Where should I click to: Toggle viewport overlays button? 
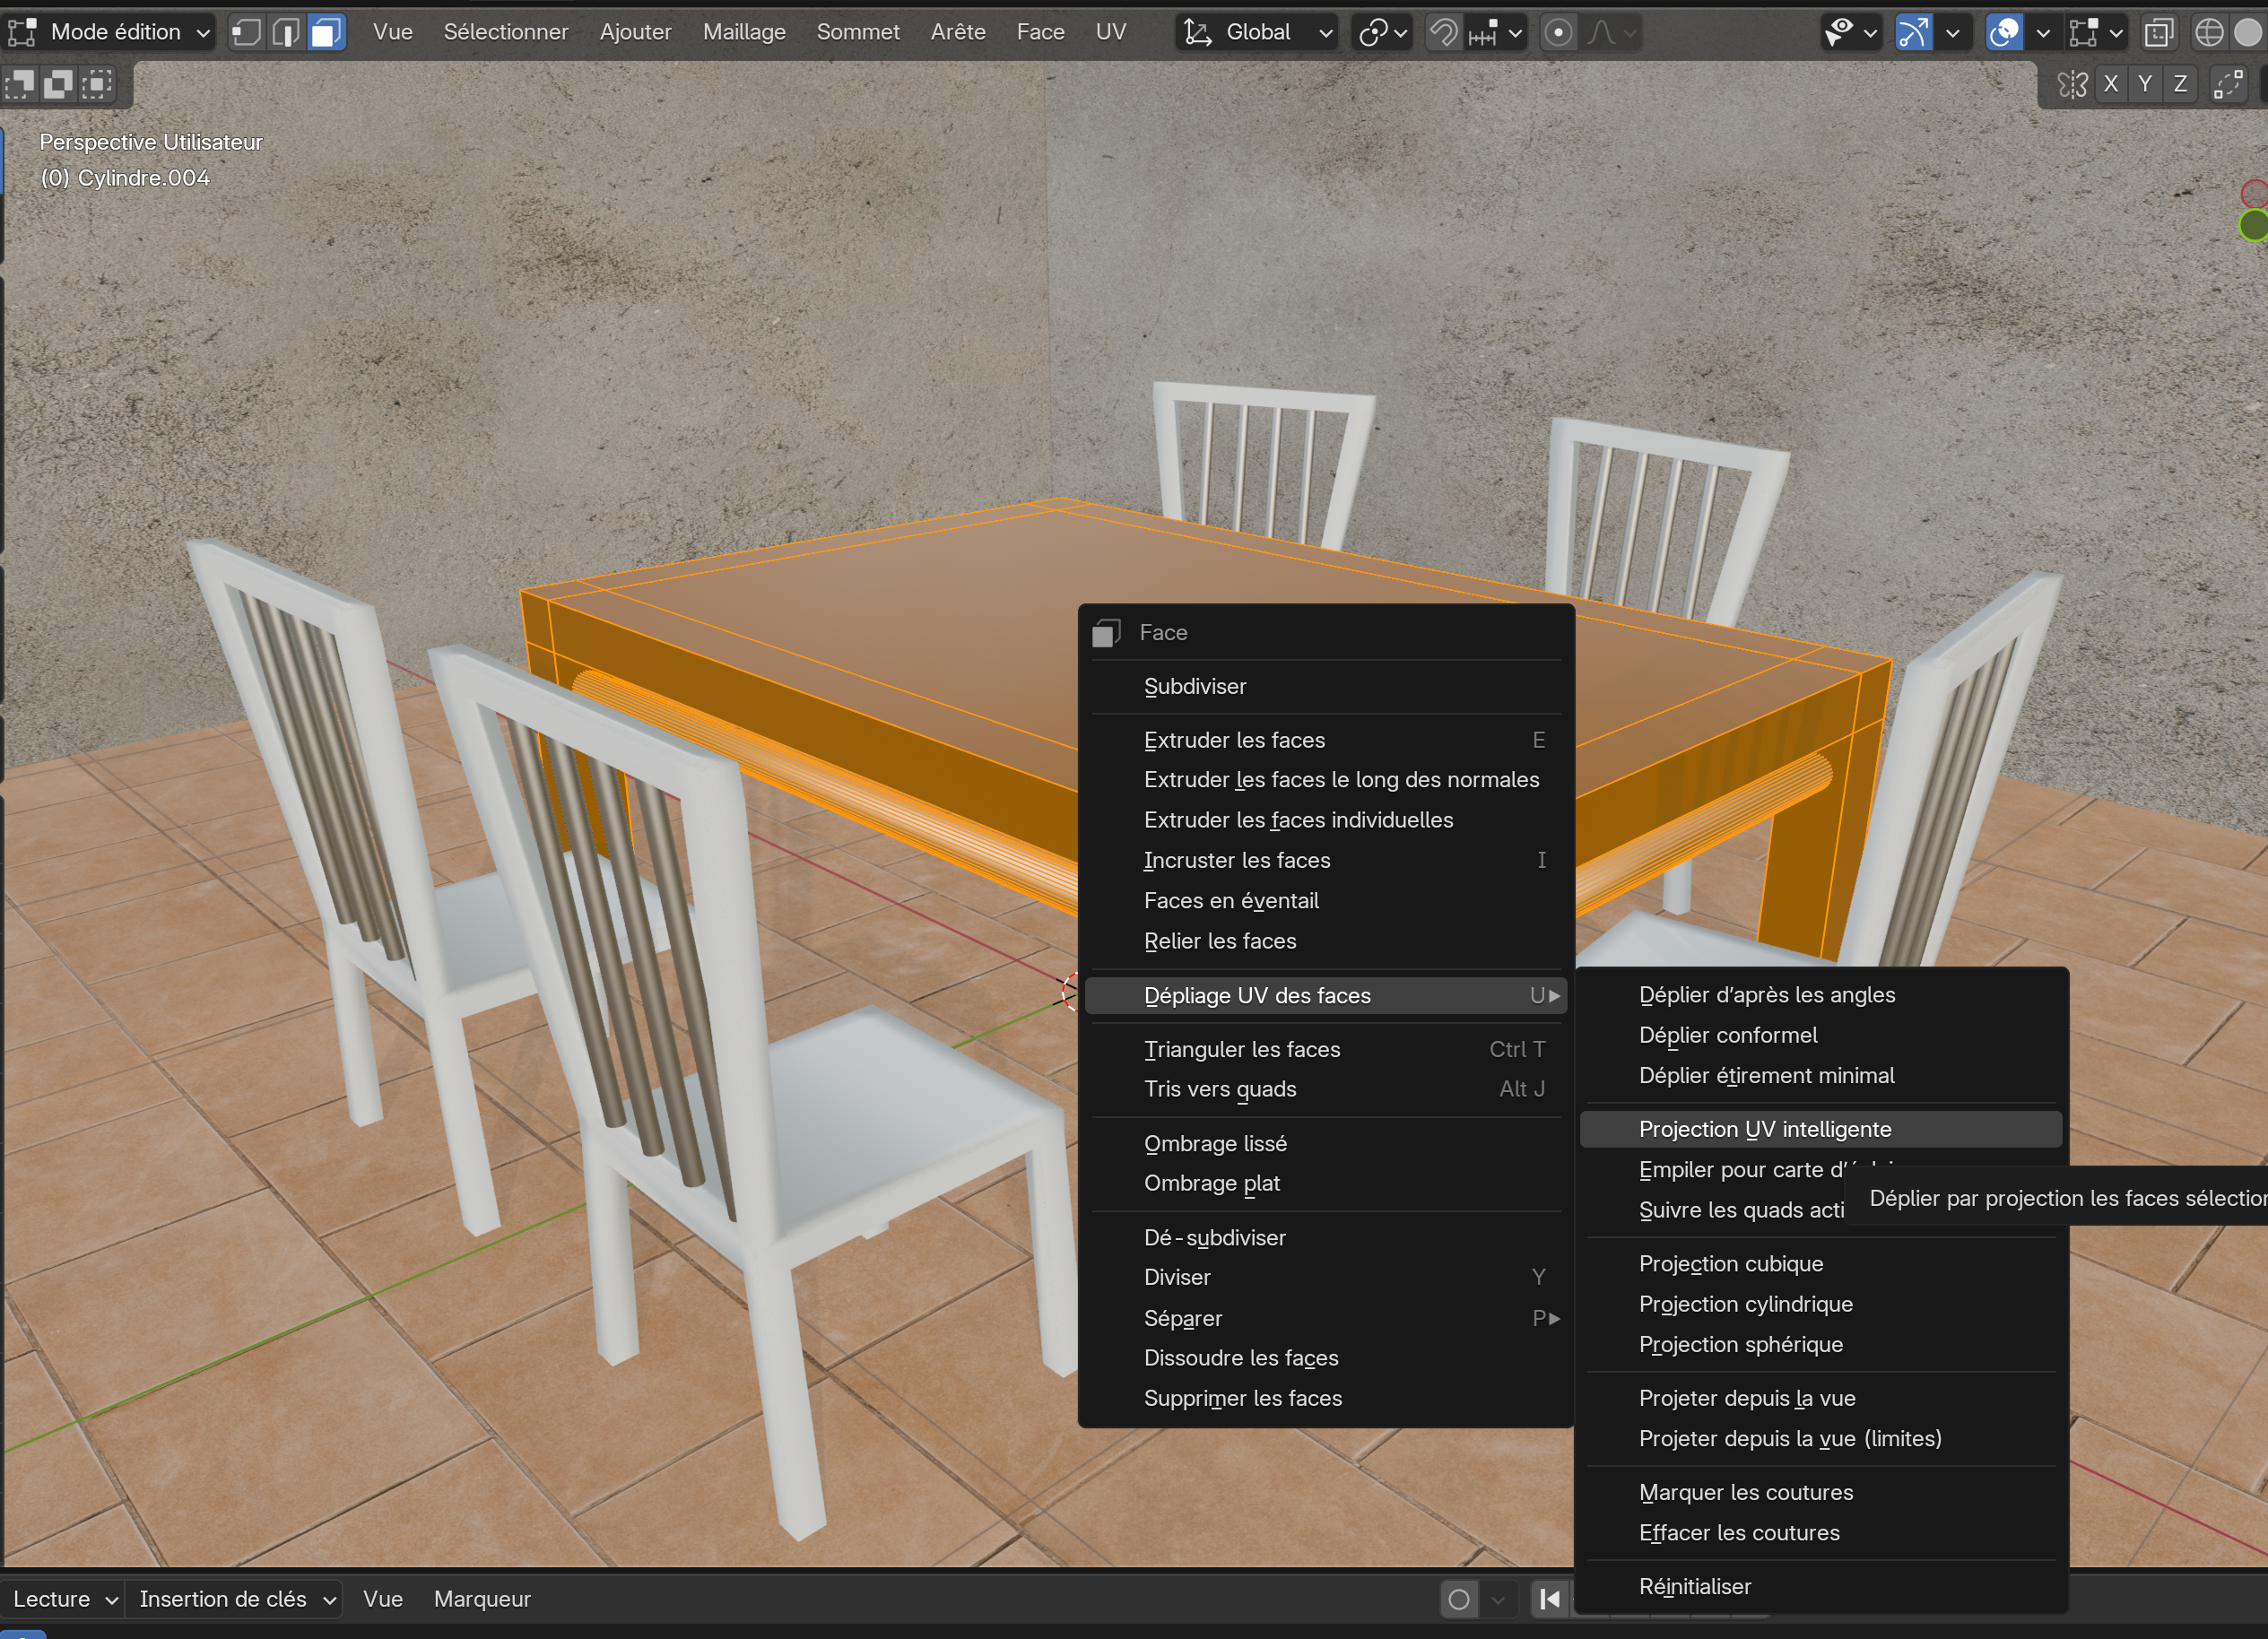pyautogui.click(x=2004, y=32)
